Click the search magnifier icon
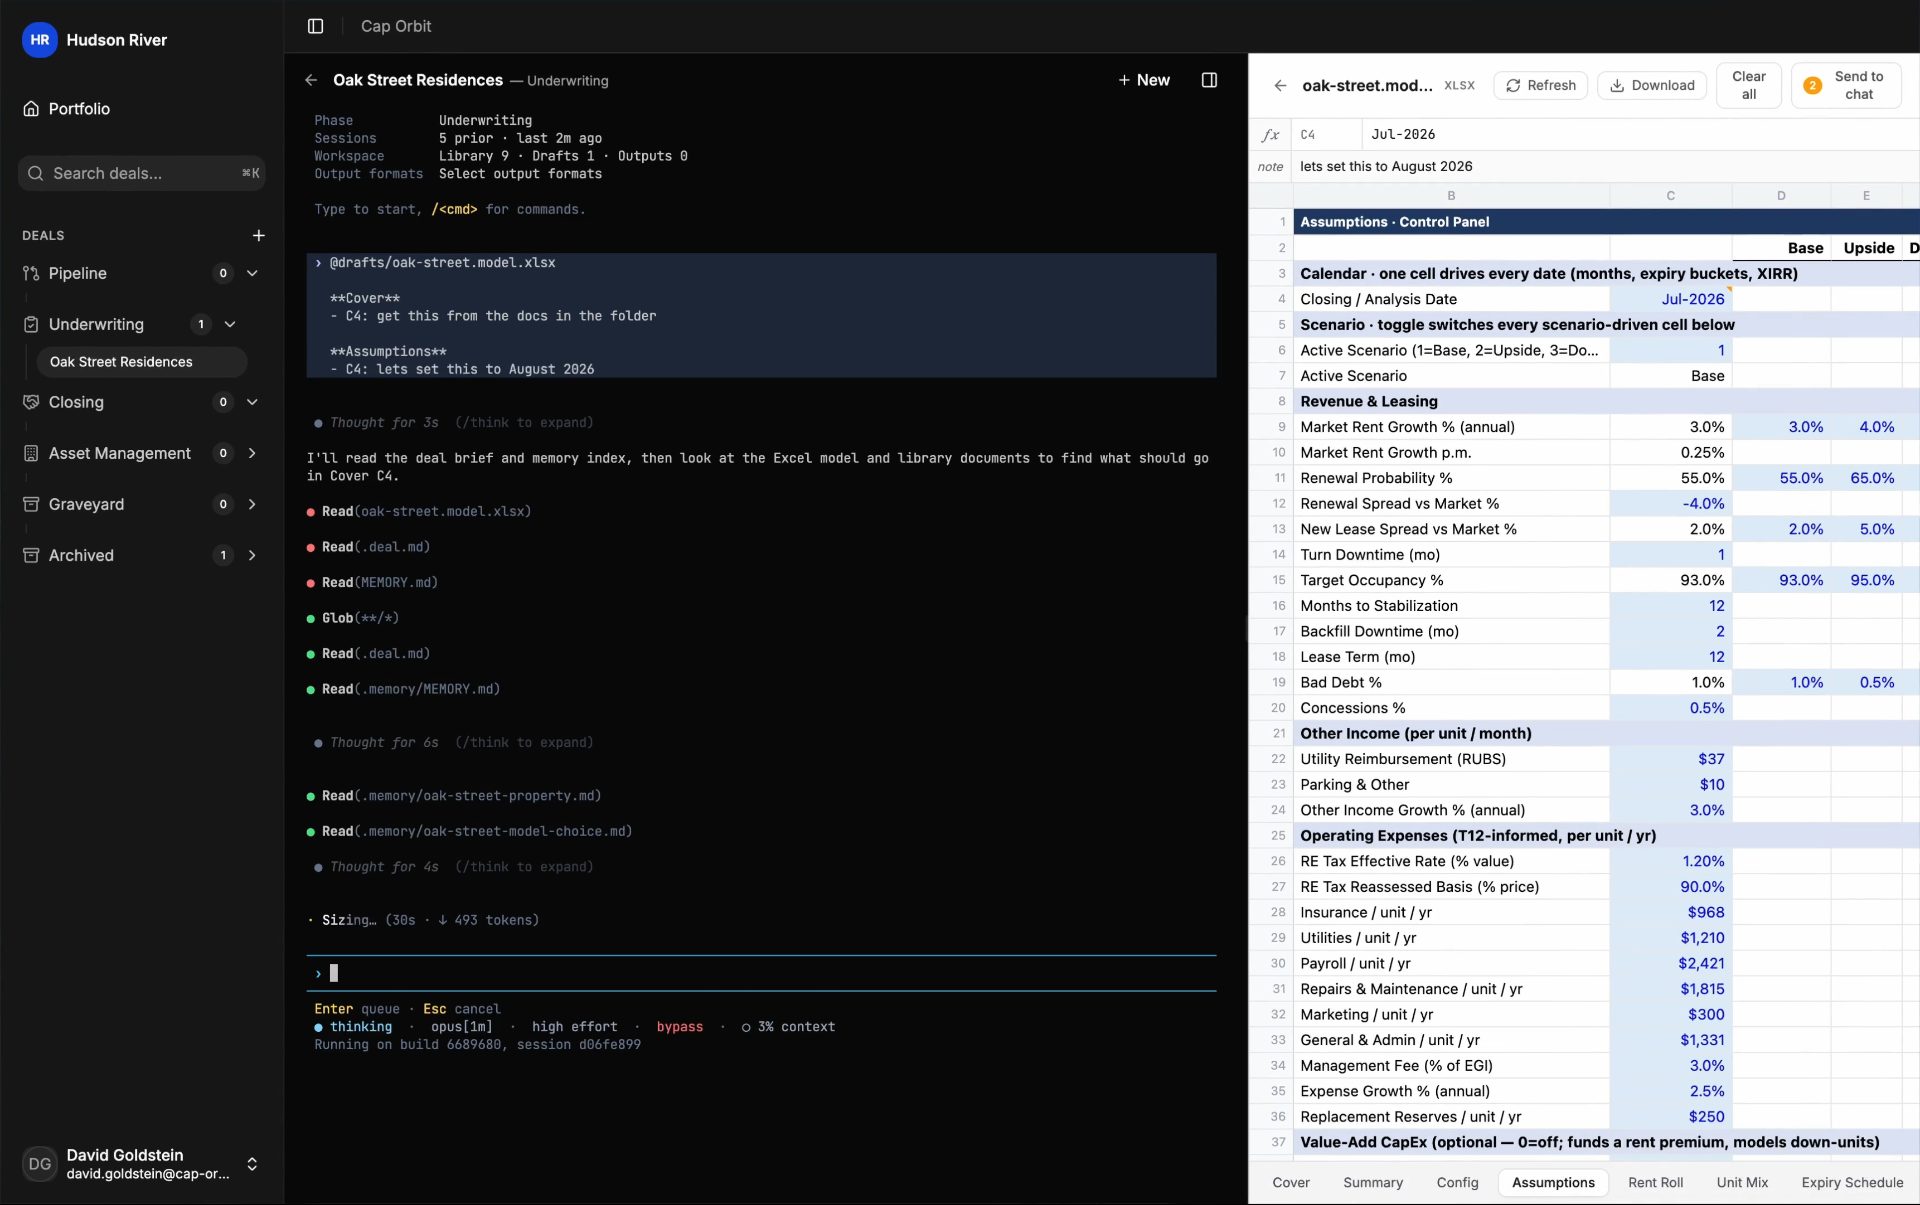The width and height of the screenshot is (1920, 1205). pos(35,173)
